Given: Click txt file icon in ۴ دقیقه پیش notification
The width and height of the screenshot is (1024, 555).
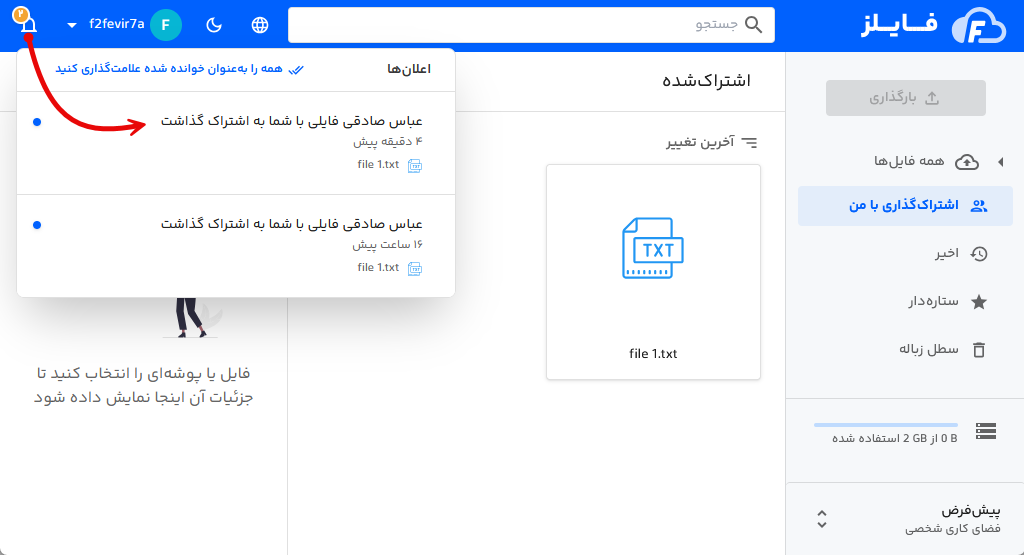Looking at the screenshot, I should click(x=415, y=166).
